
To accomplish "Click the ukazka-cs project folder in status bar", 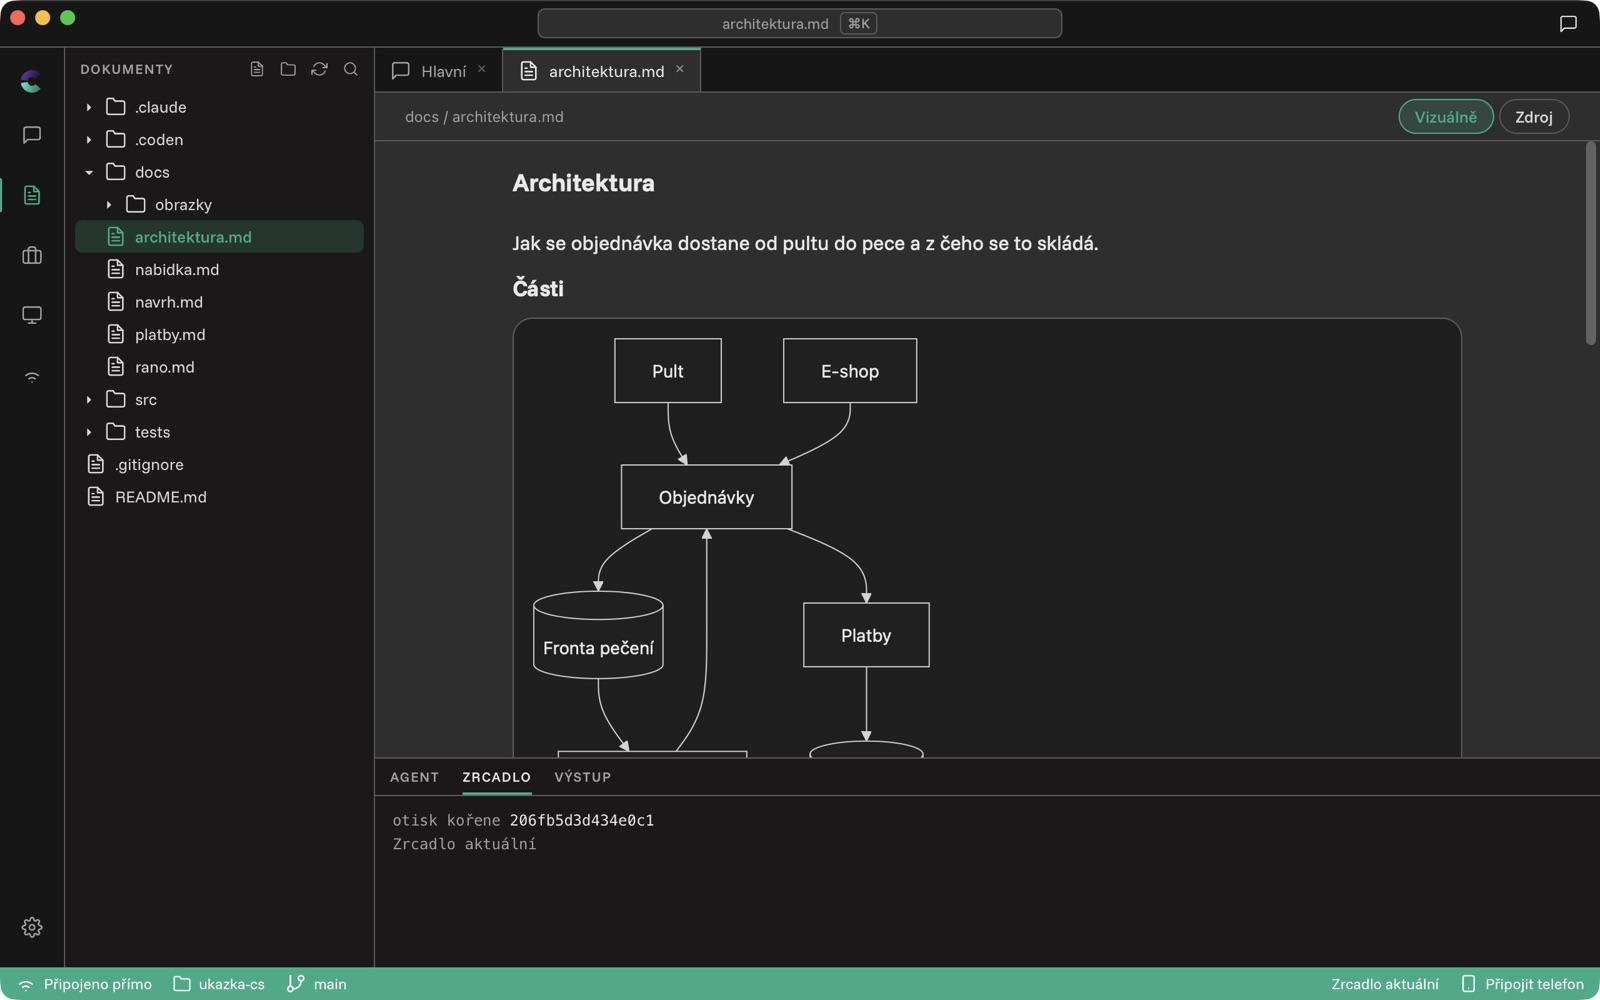I will 219,984.
